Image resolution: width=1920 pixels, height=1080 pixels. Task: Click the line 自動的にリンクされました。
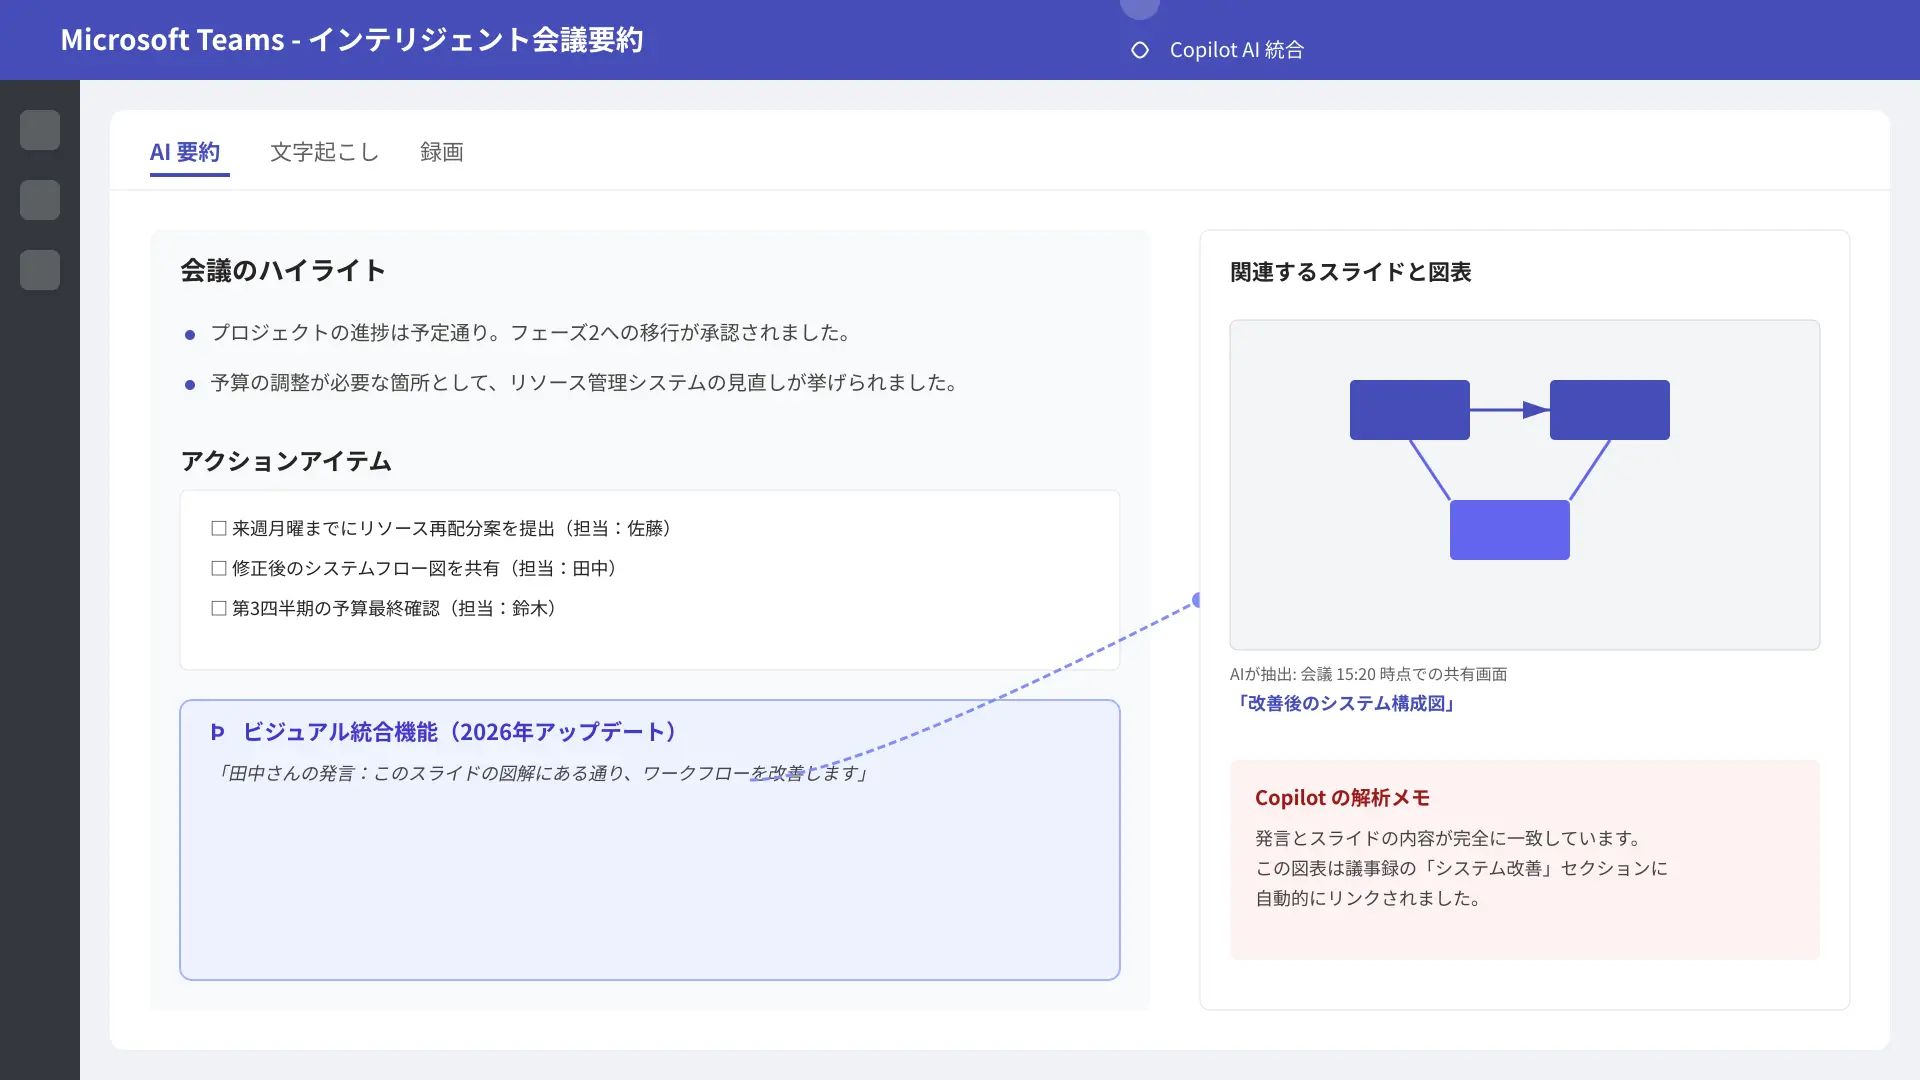point(1369,898)
